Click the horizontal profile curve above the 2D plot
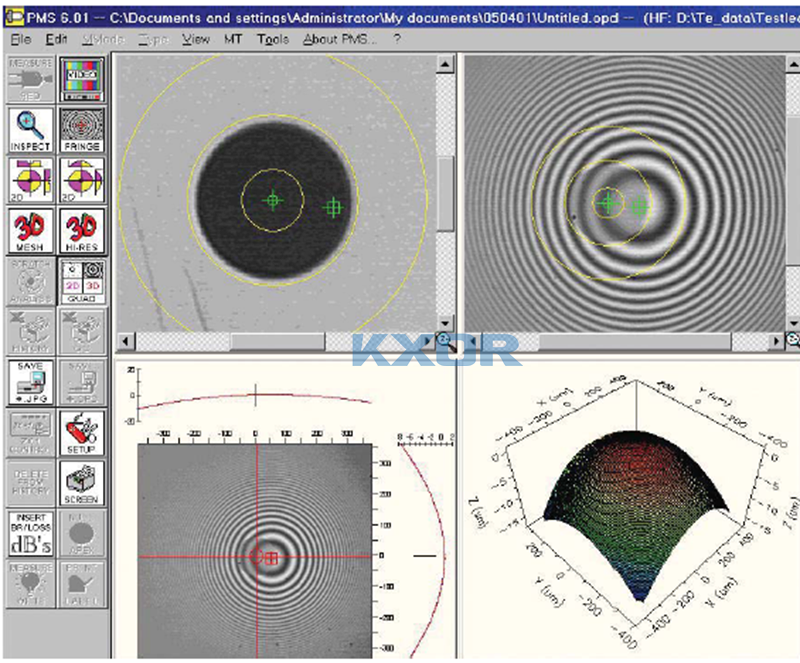This screenshot has height=663, width=800. tap(255, 400)
